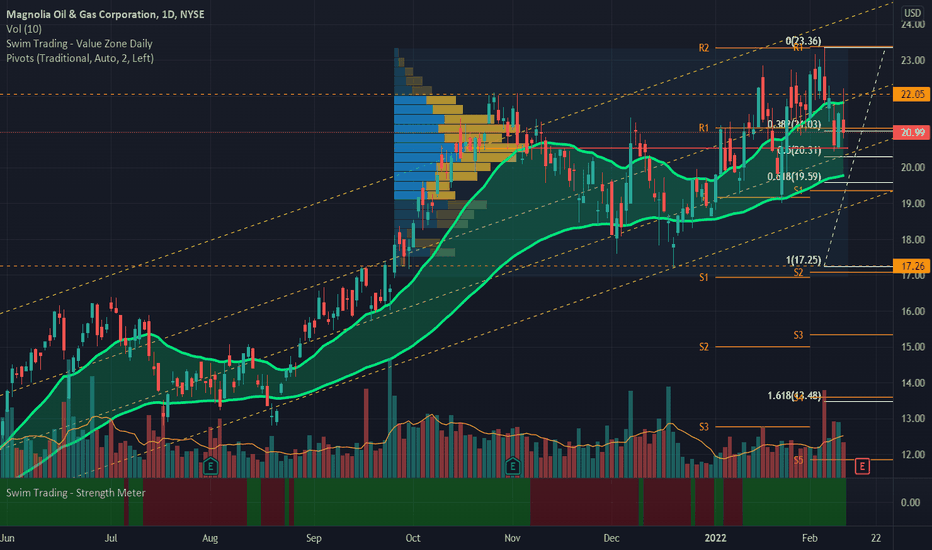Click the 0(23.36) Fibonacci level label
932x550 pixels.
click(x=804, y=41)
